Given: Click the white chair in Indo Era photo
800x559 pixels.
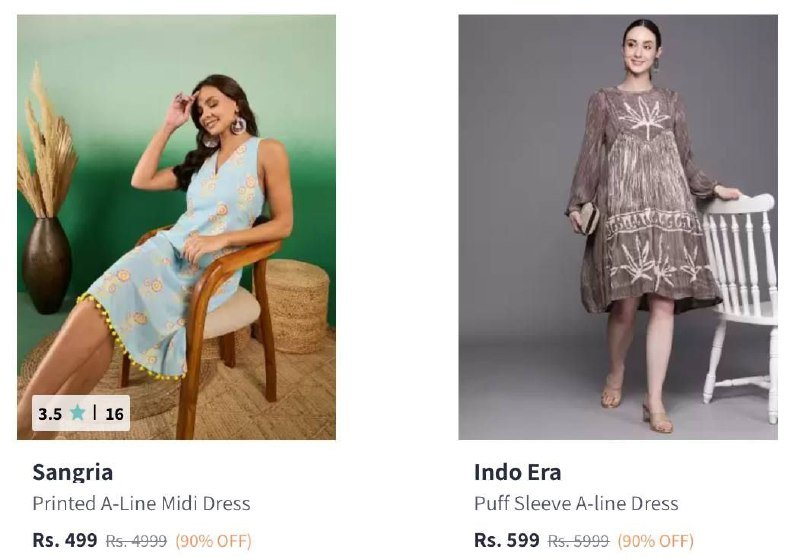Looking at the screenshot, I should (x=741, y=306).
